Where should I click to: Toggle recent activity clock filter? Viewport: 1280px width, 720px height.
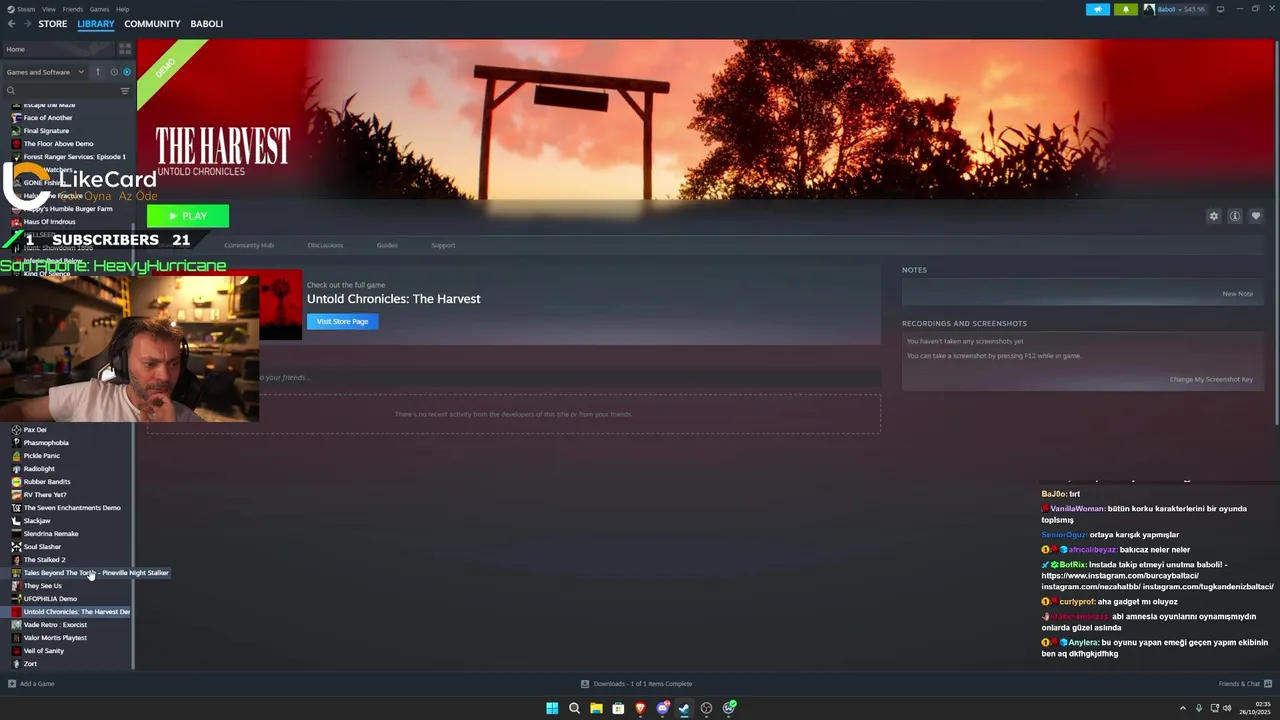(114, 72)
